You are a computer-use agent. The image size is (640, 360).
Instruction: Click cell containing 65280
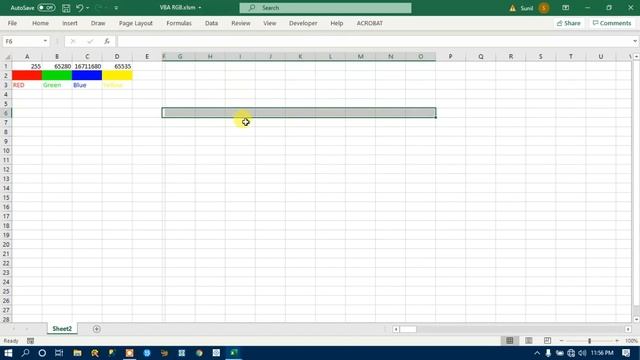coord(57,66)
